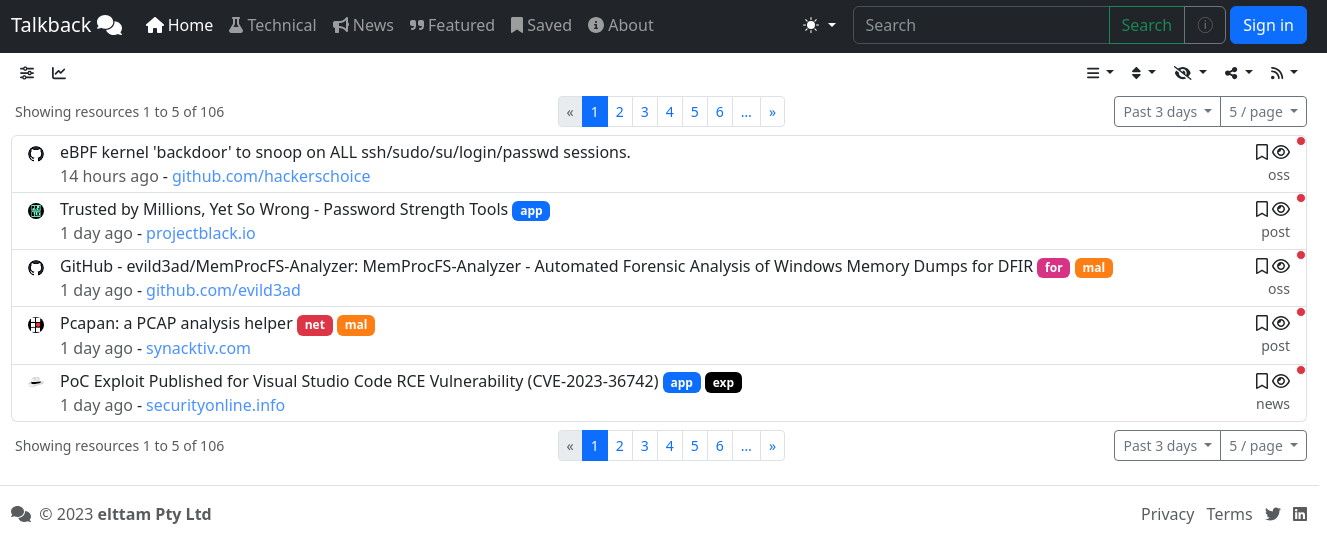Open the top Past 3 days dropdown
1327x534 pixels.
click(1167, 112)
